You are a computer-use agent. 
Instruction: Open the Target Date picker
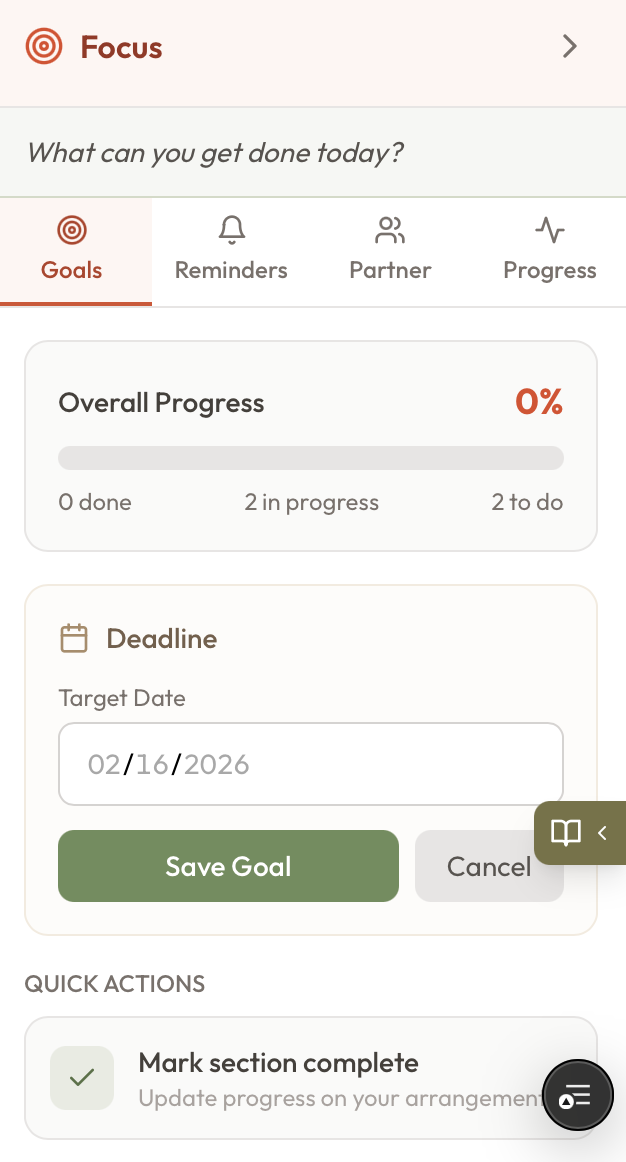point(311,763)
